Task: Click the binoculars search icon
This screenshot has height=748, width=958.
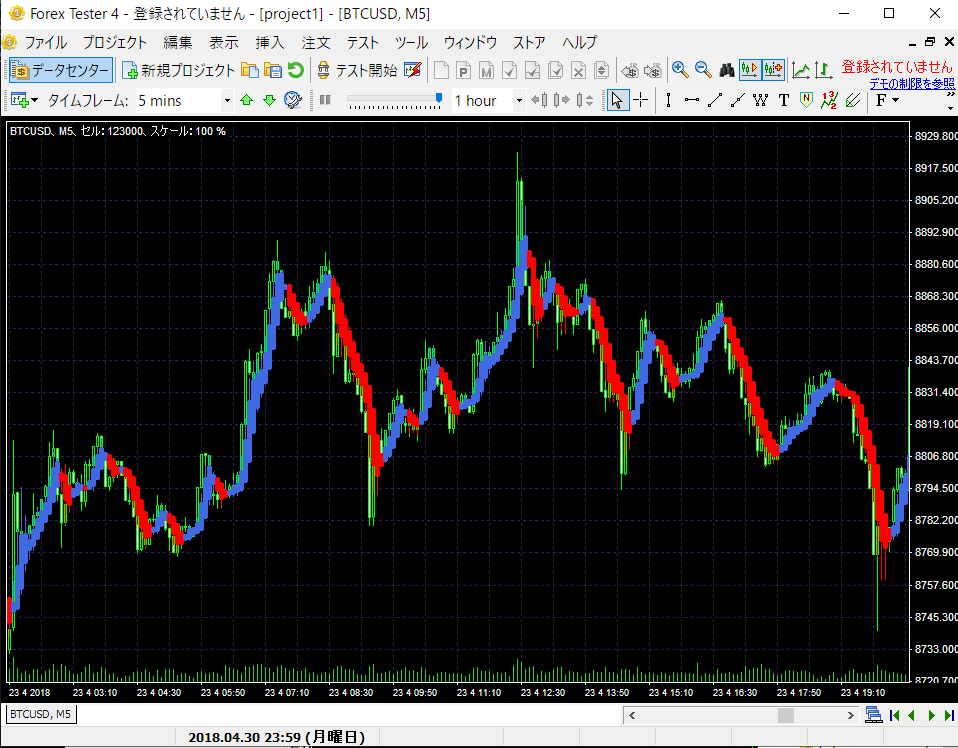Action: pyautogui.click(x=727, y=70)
